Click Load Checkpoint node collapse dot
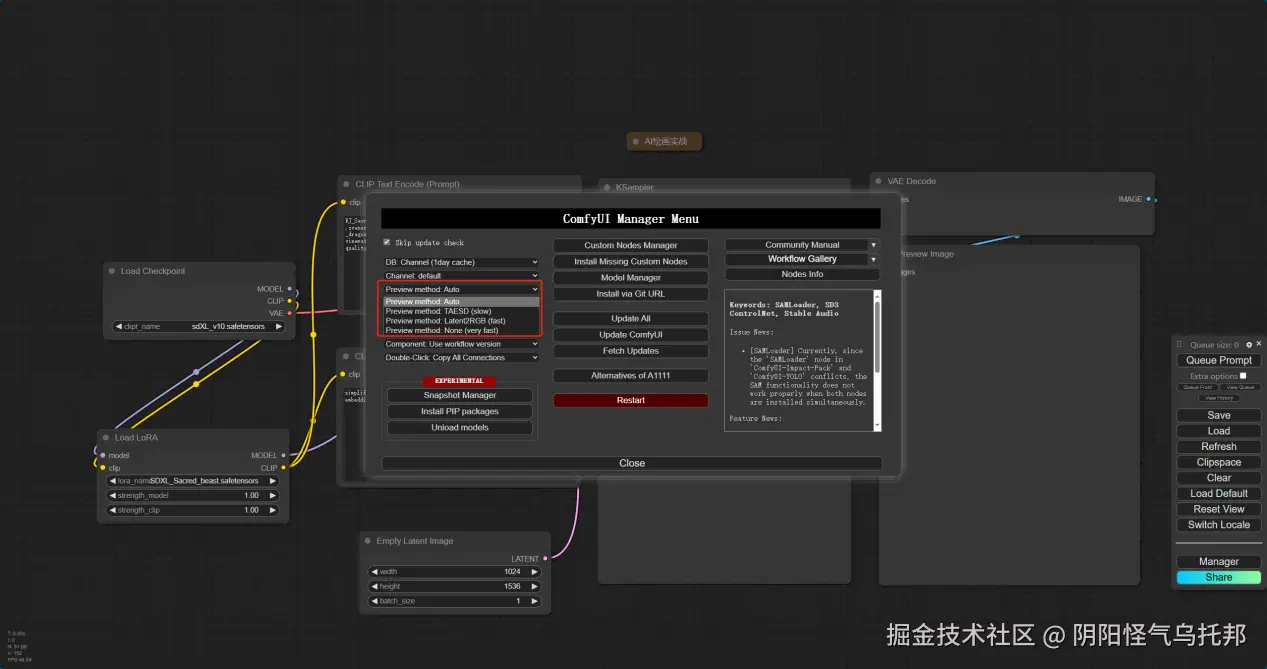This screenshot has height=669, width=1267. (x=111, y=271)
